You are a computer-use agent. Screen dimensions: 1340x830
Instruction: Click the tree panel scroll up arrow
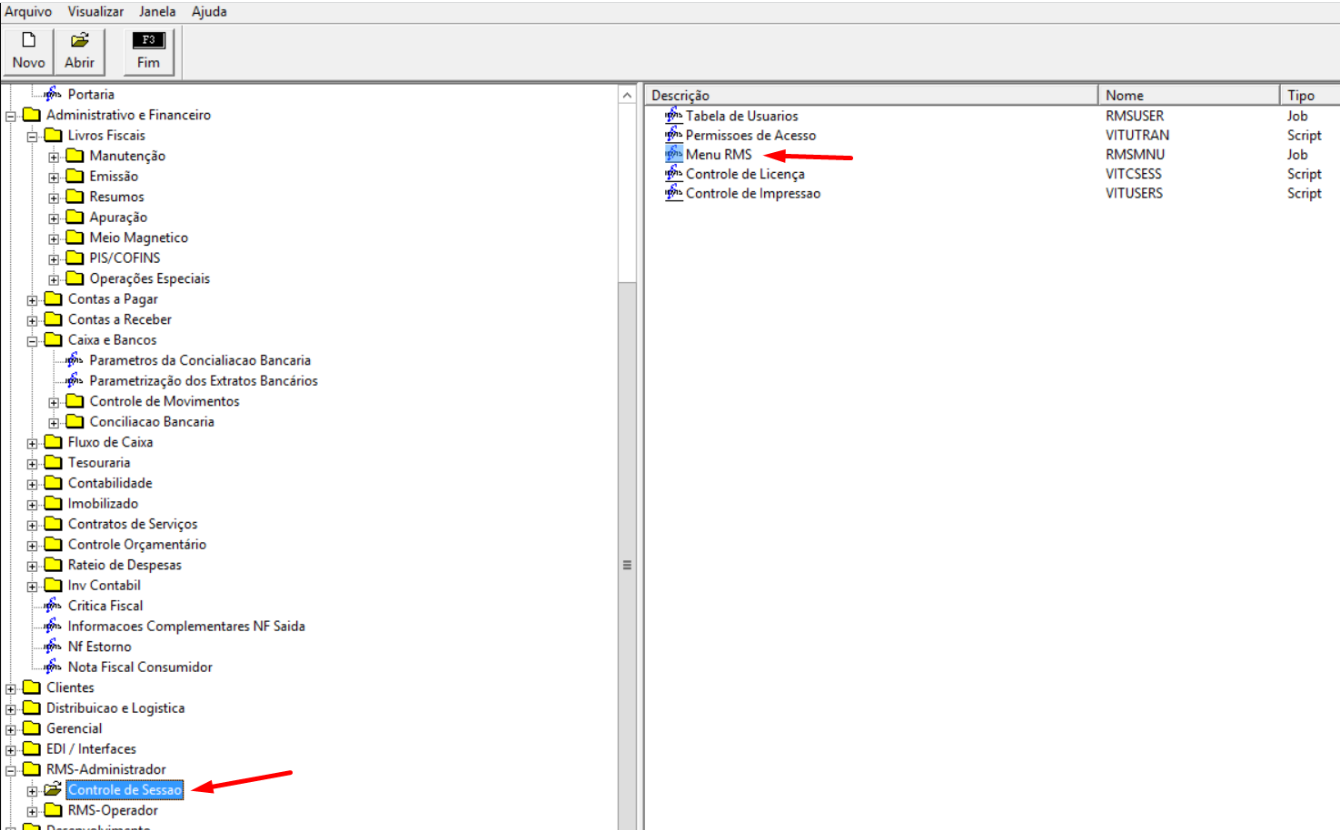pyautogui.click(x=628, y=95)
